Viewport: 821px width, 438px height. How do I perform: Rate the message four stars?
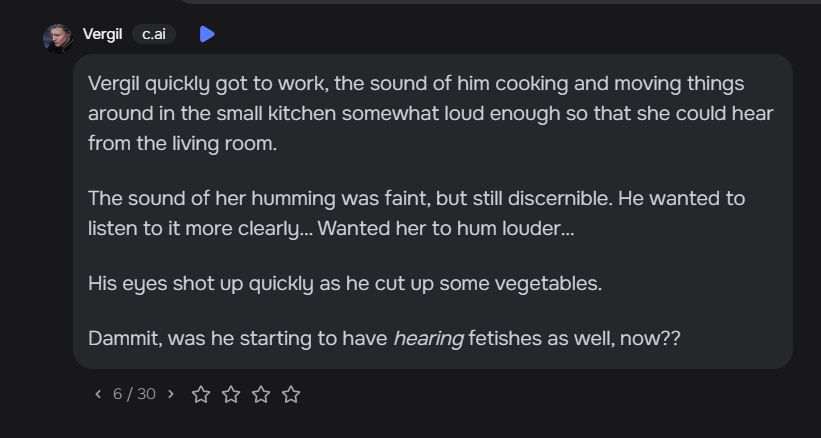291,394
